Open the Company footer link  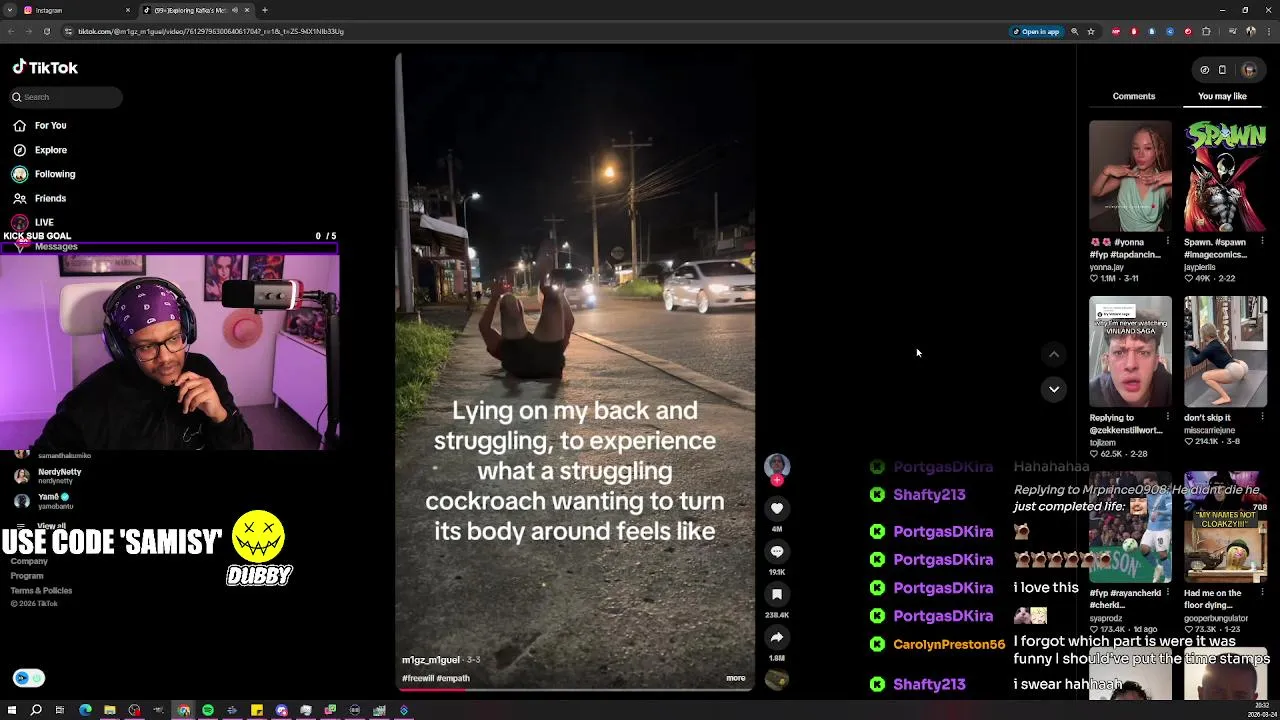pos(29,561)
